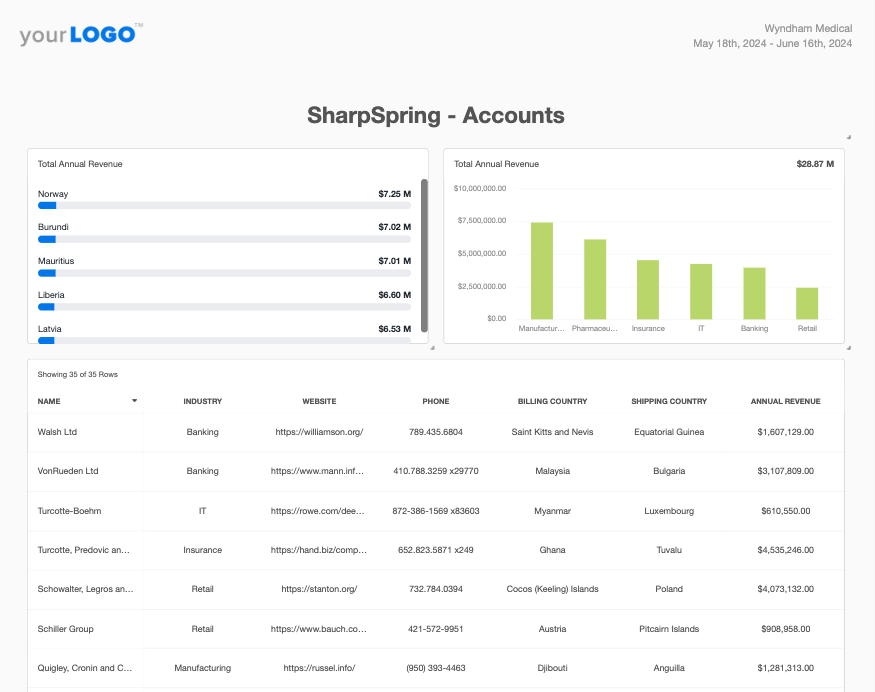Click the country revenue list scrollbar
The height and width of the screenshot is (692, 875).
(424, 255)
